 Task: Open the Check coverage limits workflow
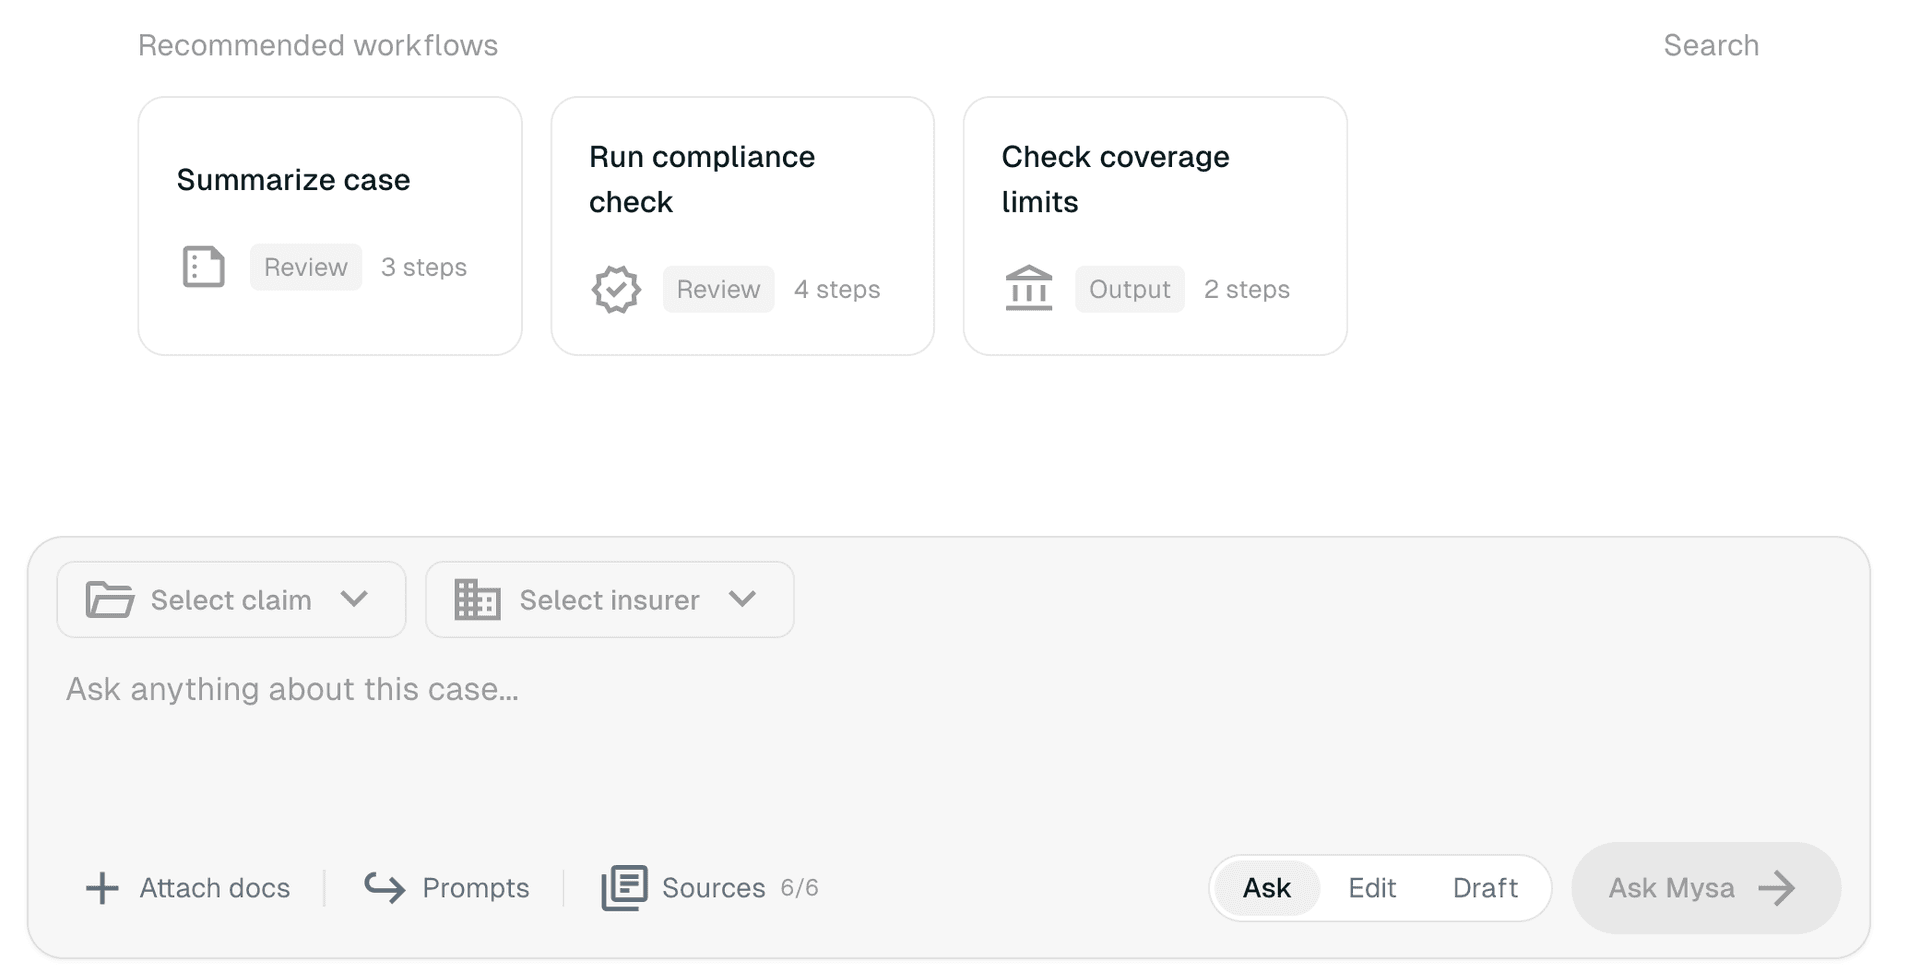click(x=1155, y=225)
